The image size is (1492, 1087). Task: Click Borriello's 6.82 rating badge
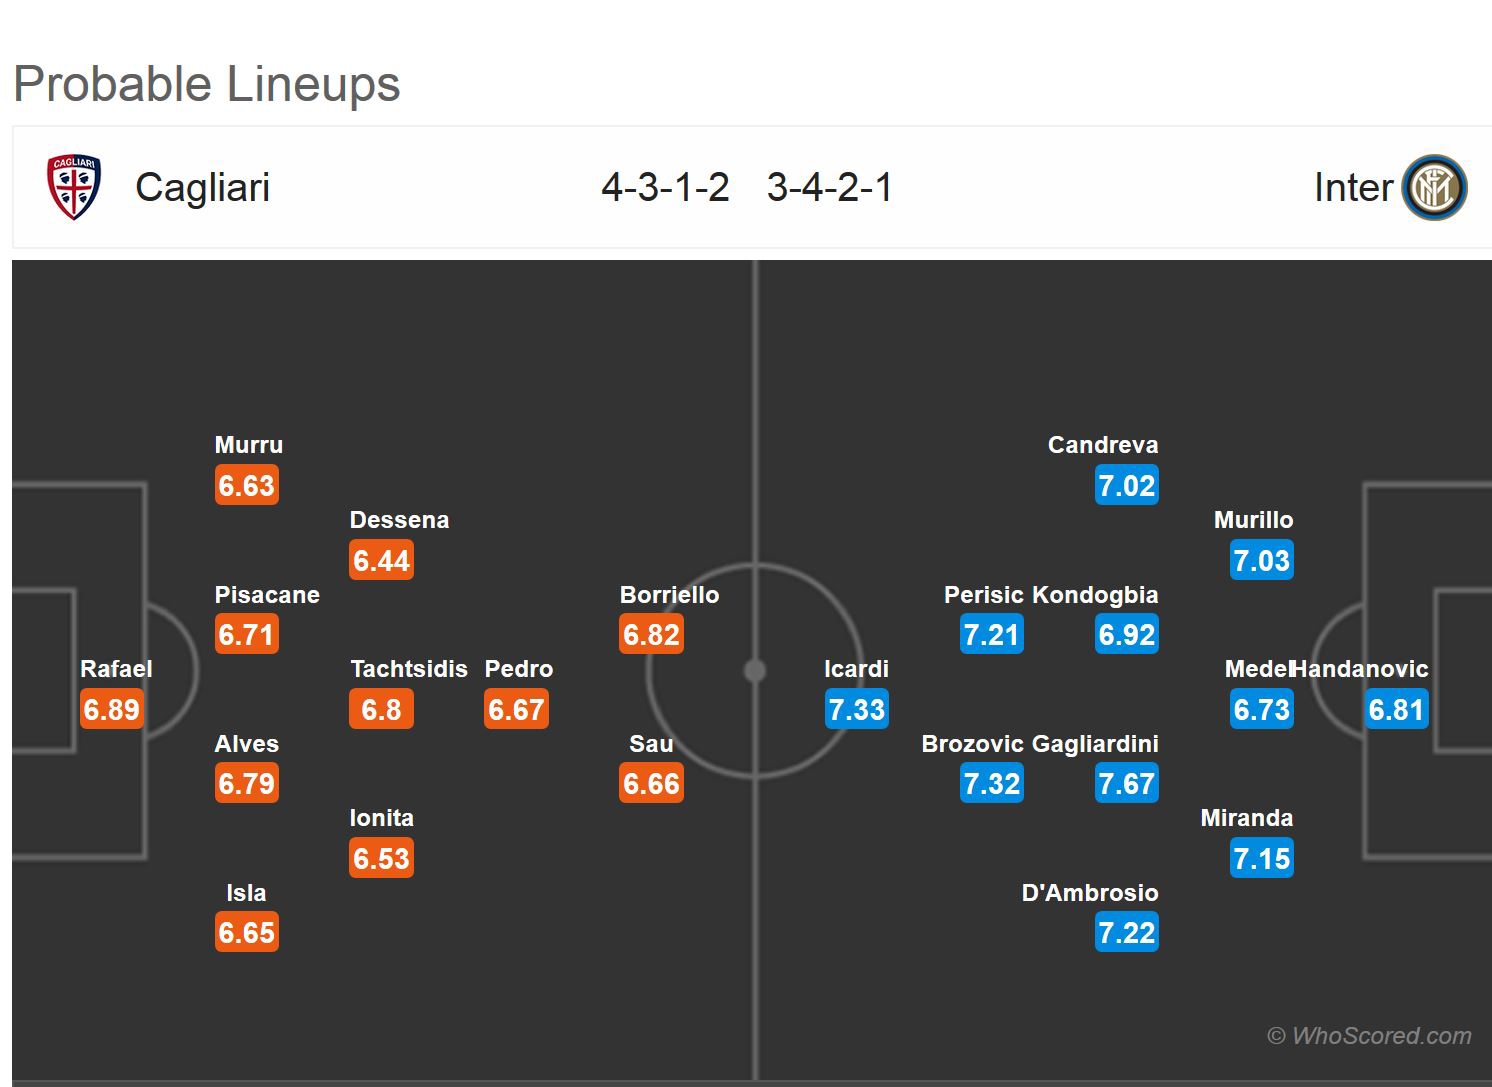click(x=651, y=635)
